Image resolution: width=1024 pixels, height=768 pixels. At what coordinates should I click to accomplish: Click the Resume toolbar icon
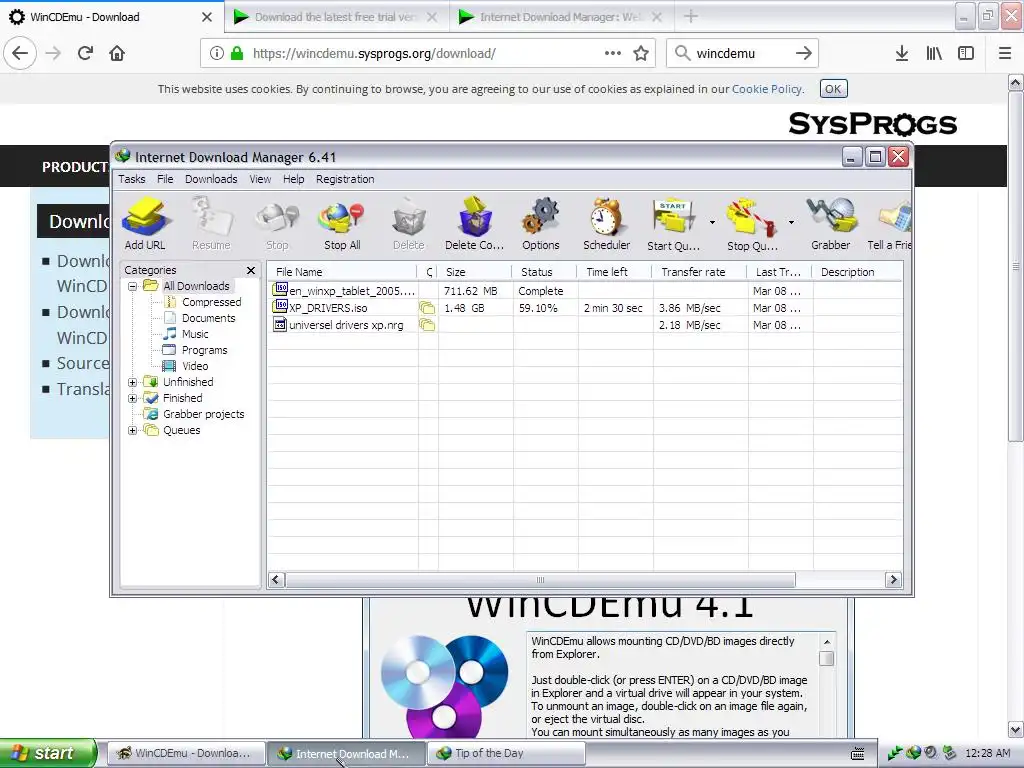pos(211,224)
